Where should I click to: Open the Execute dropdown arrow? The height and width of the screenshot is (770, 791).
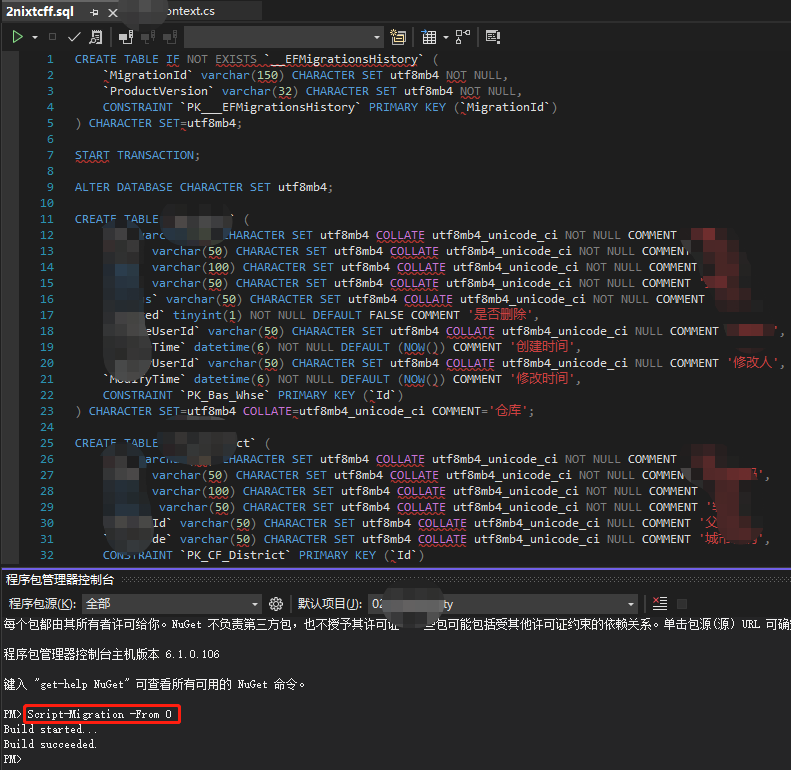click(x=35, y=37)
